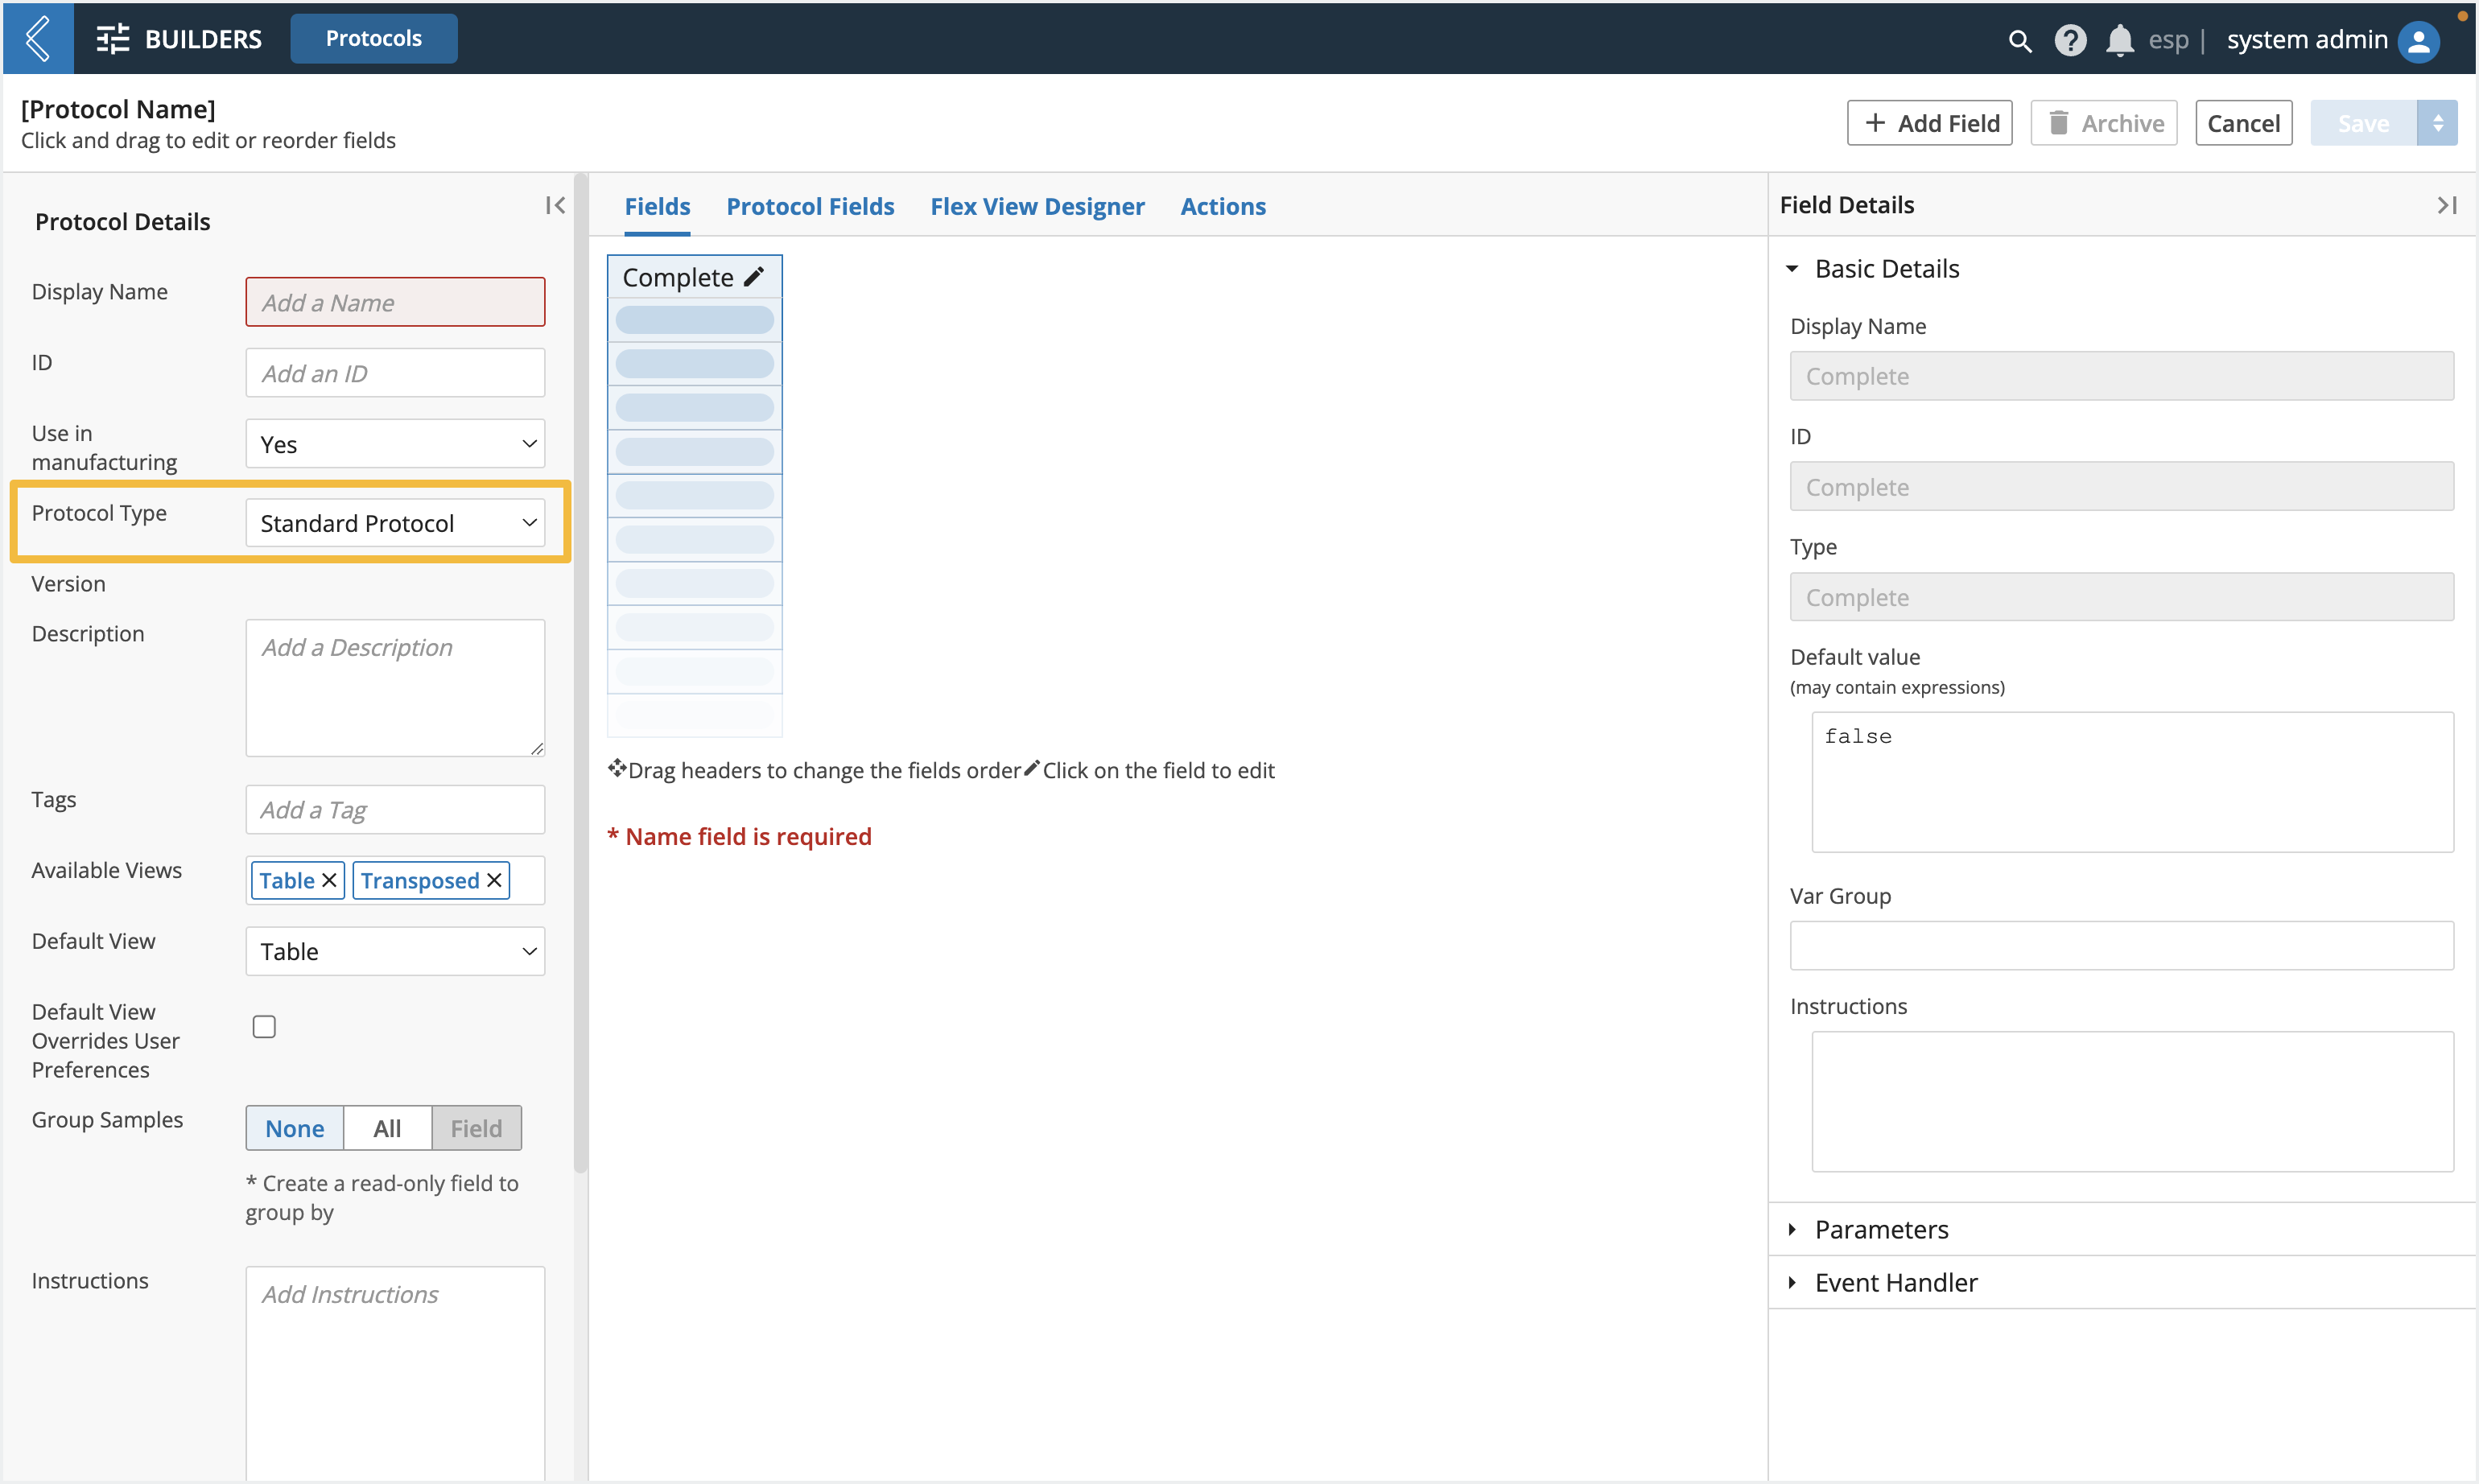Click the Complete column header

click(x=694, y=277)
